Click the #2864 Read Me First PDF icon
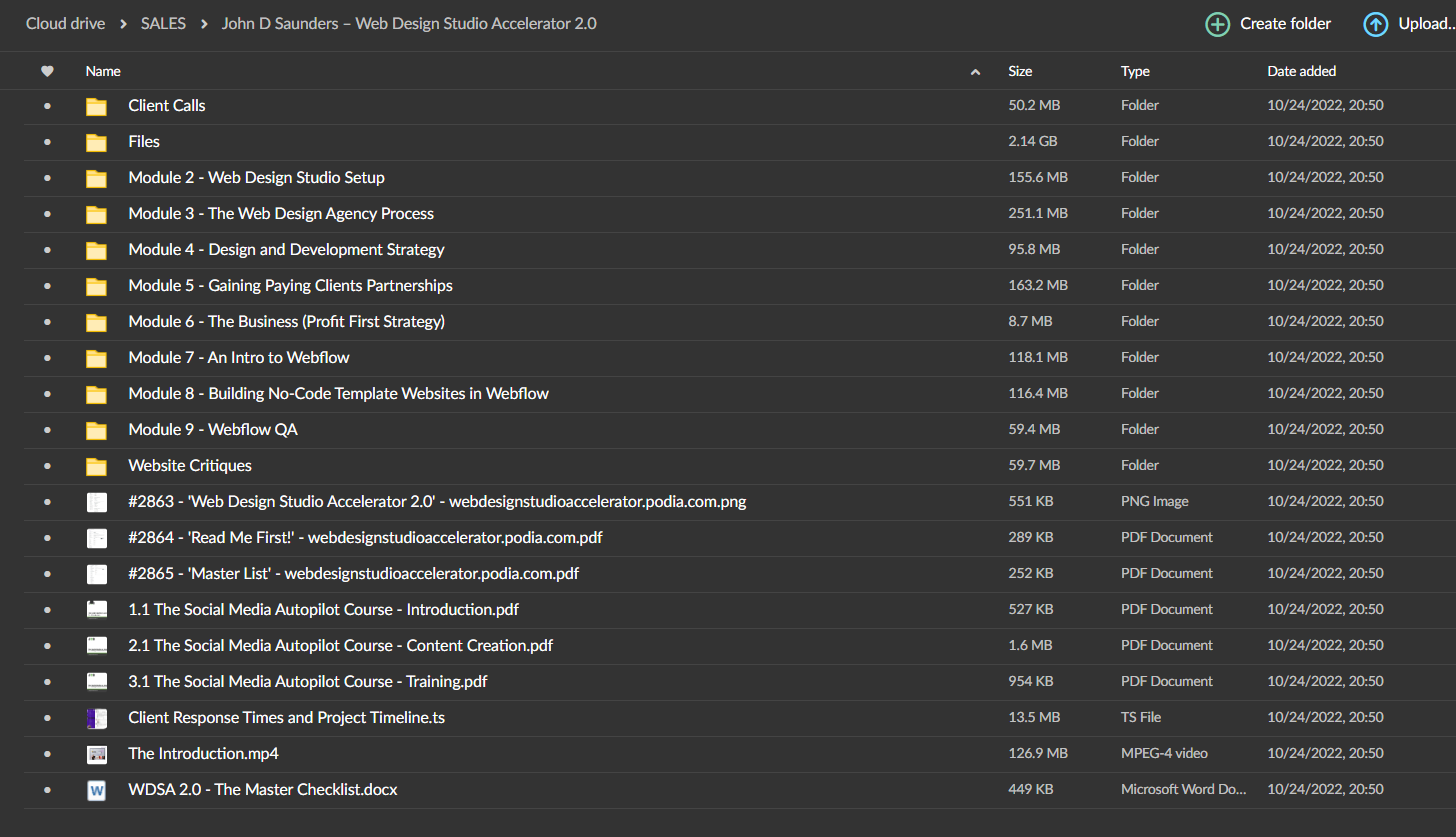 click(97, 538)
